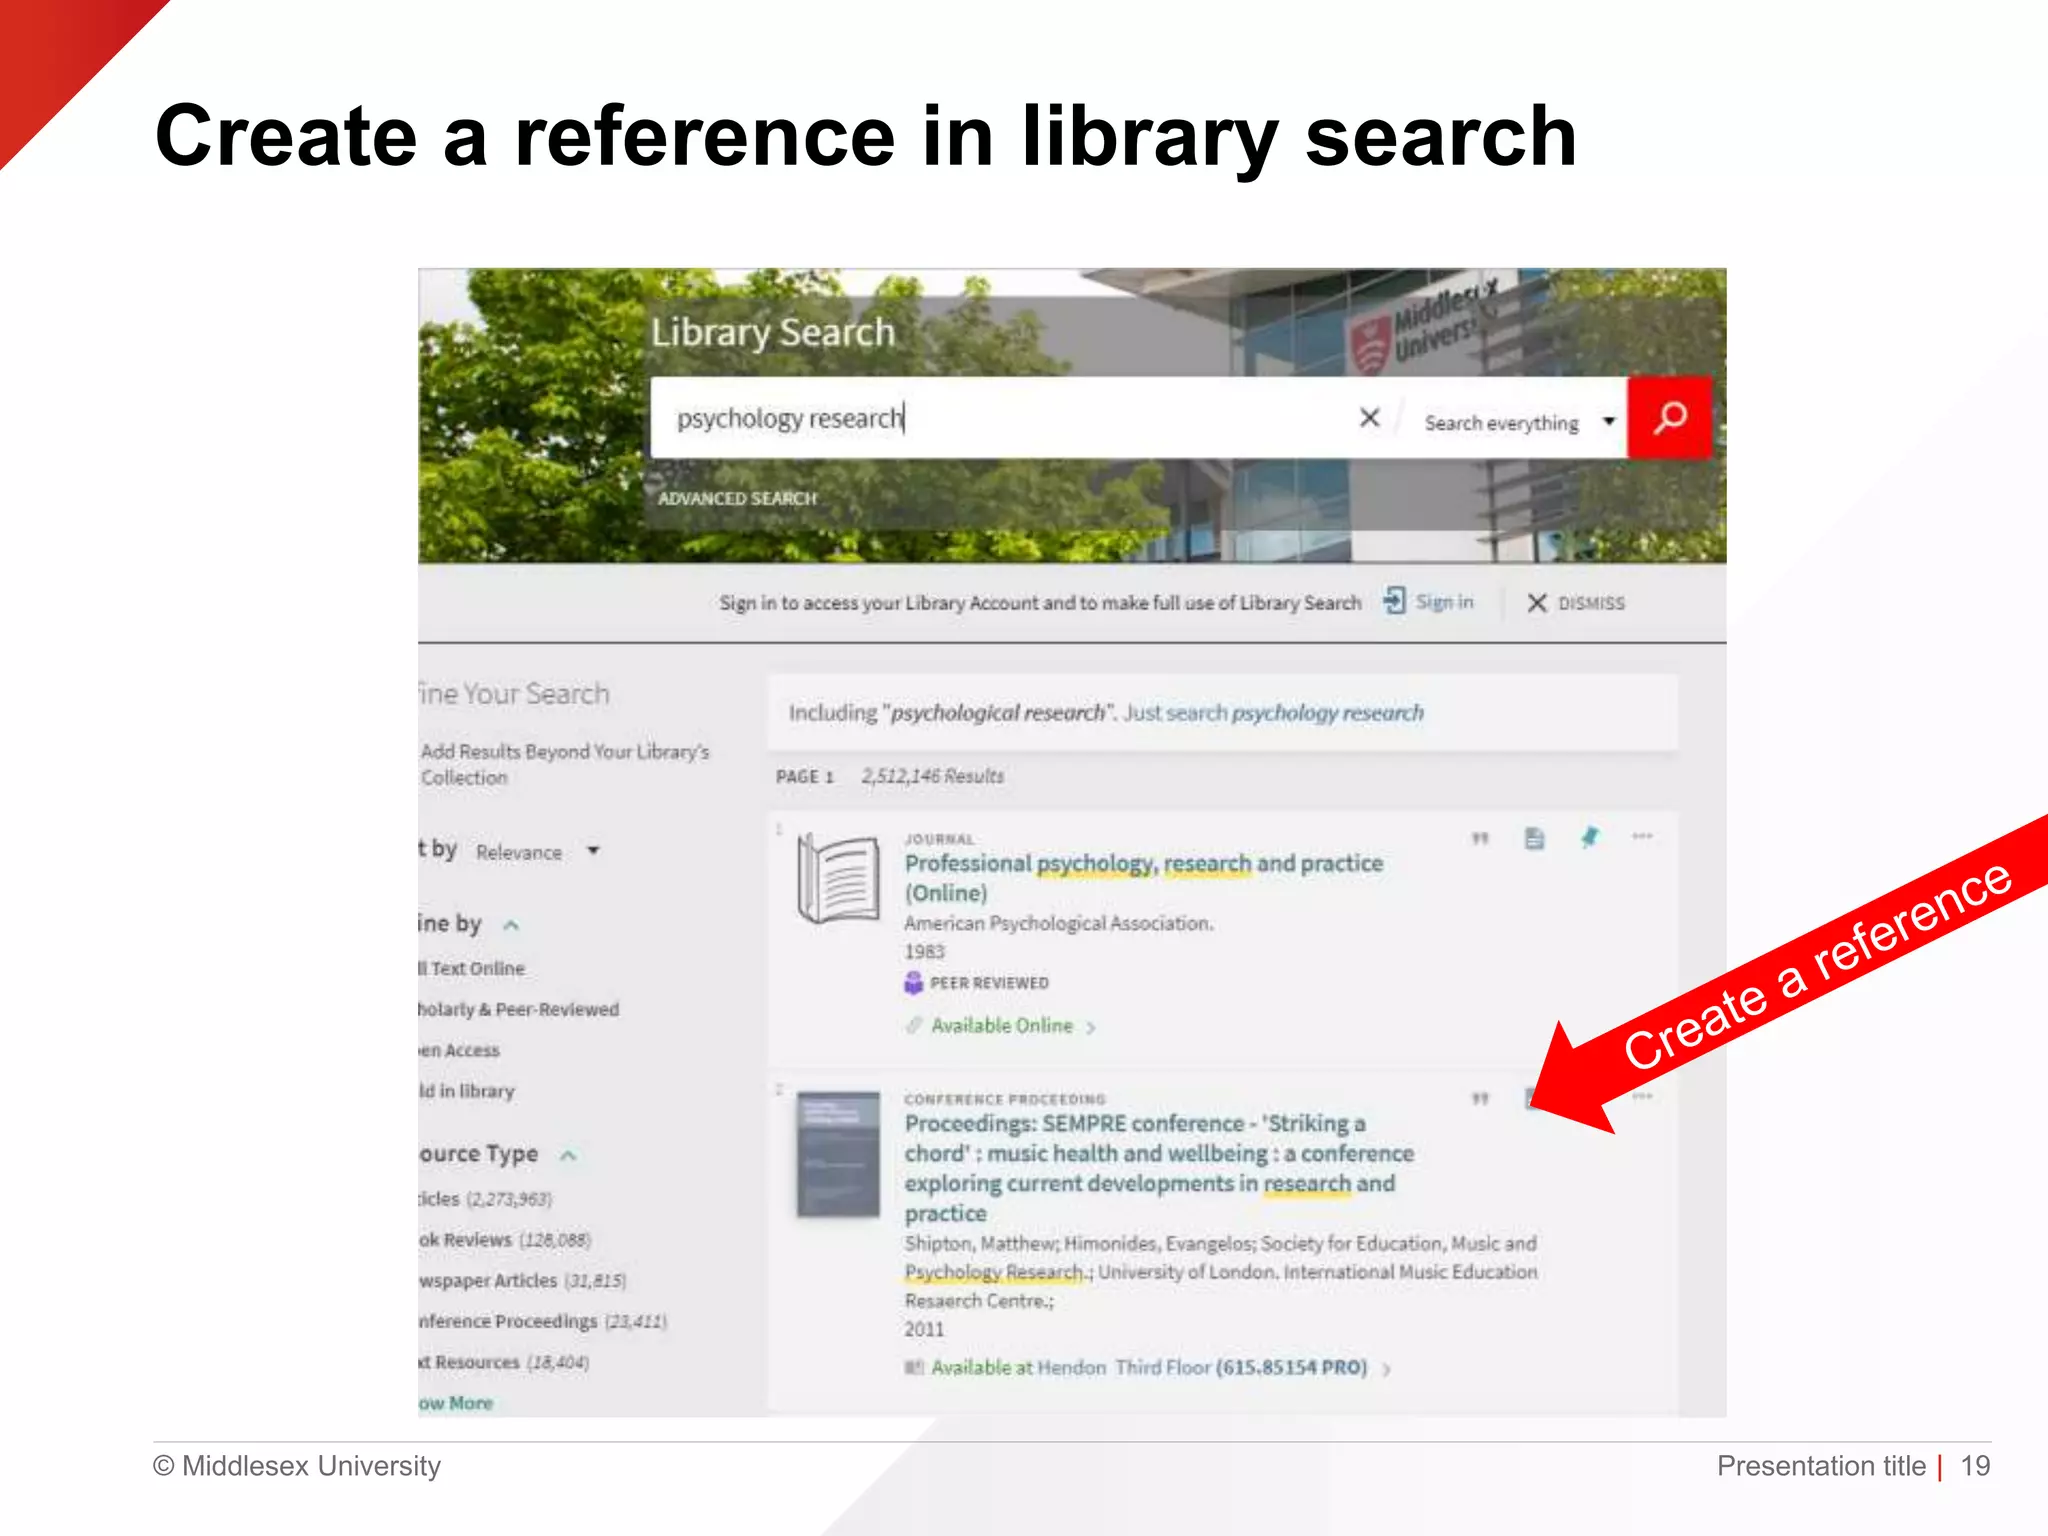2048x1536 pixels.
Task: Click the 1983 publication year text
Action: coord(924,952)
